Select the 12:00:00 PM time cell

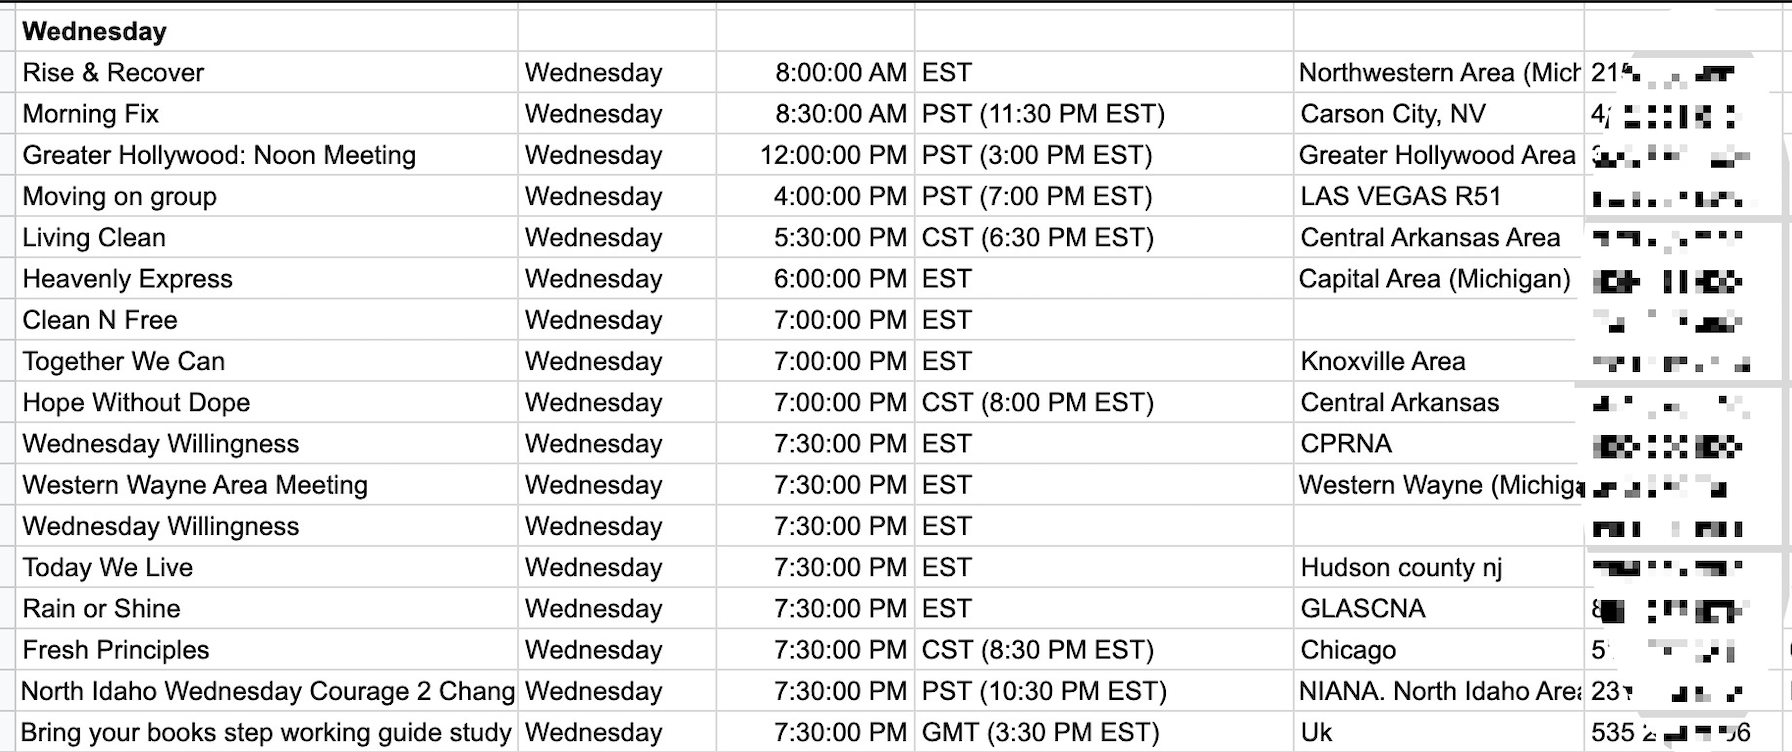pyautogui.click(x=815, y=155)
